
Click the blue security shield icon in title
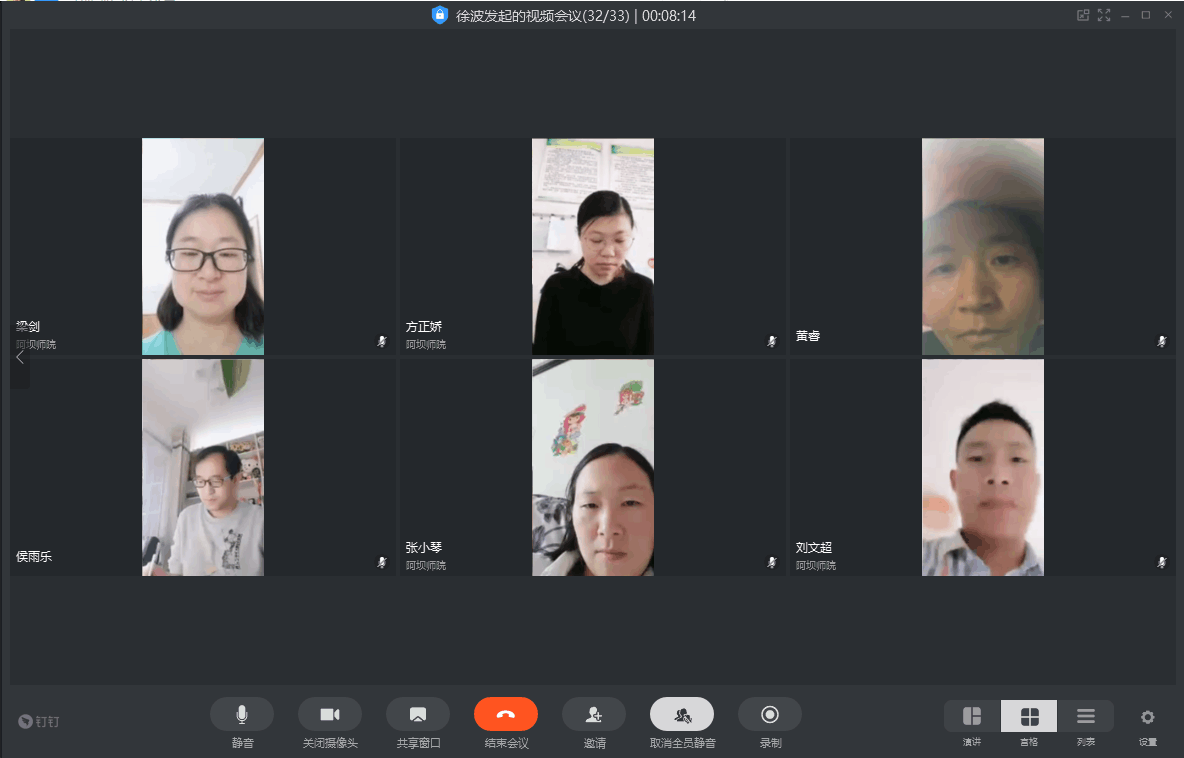(x=439, y=15)
